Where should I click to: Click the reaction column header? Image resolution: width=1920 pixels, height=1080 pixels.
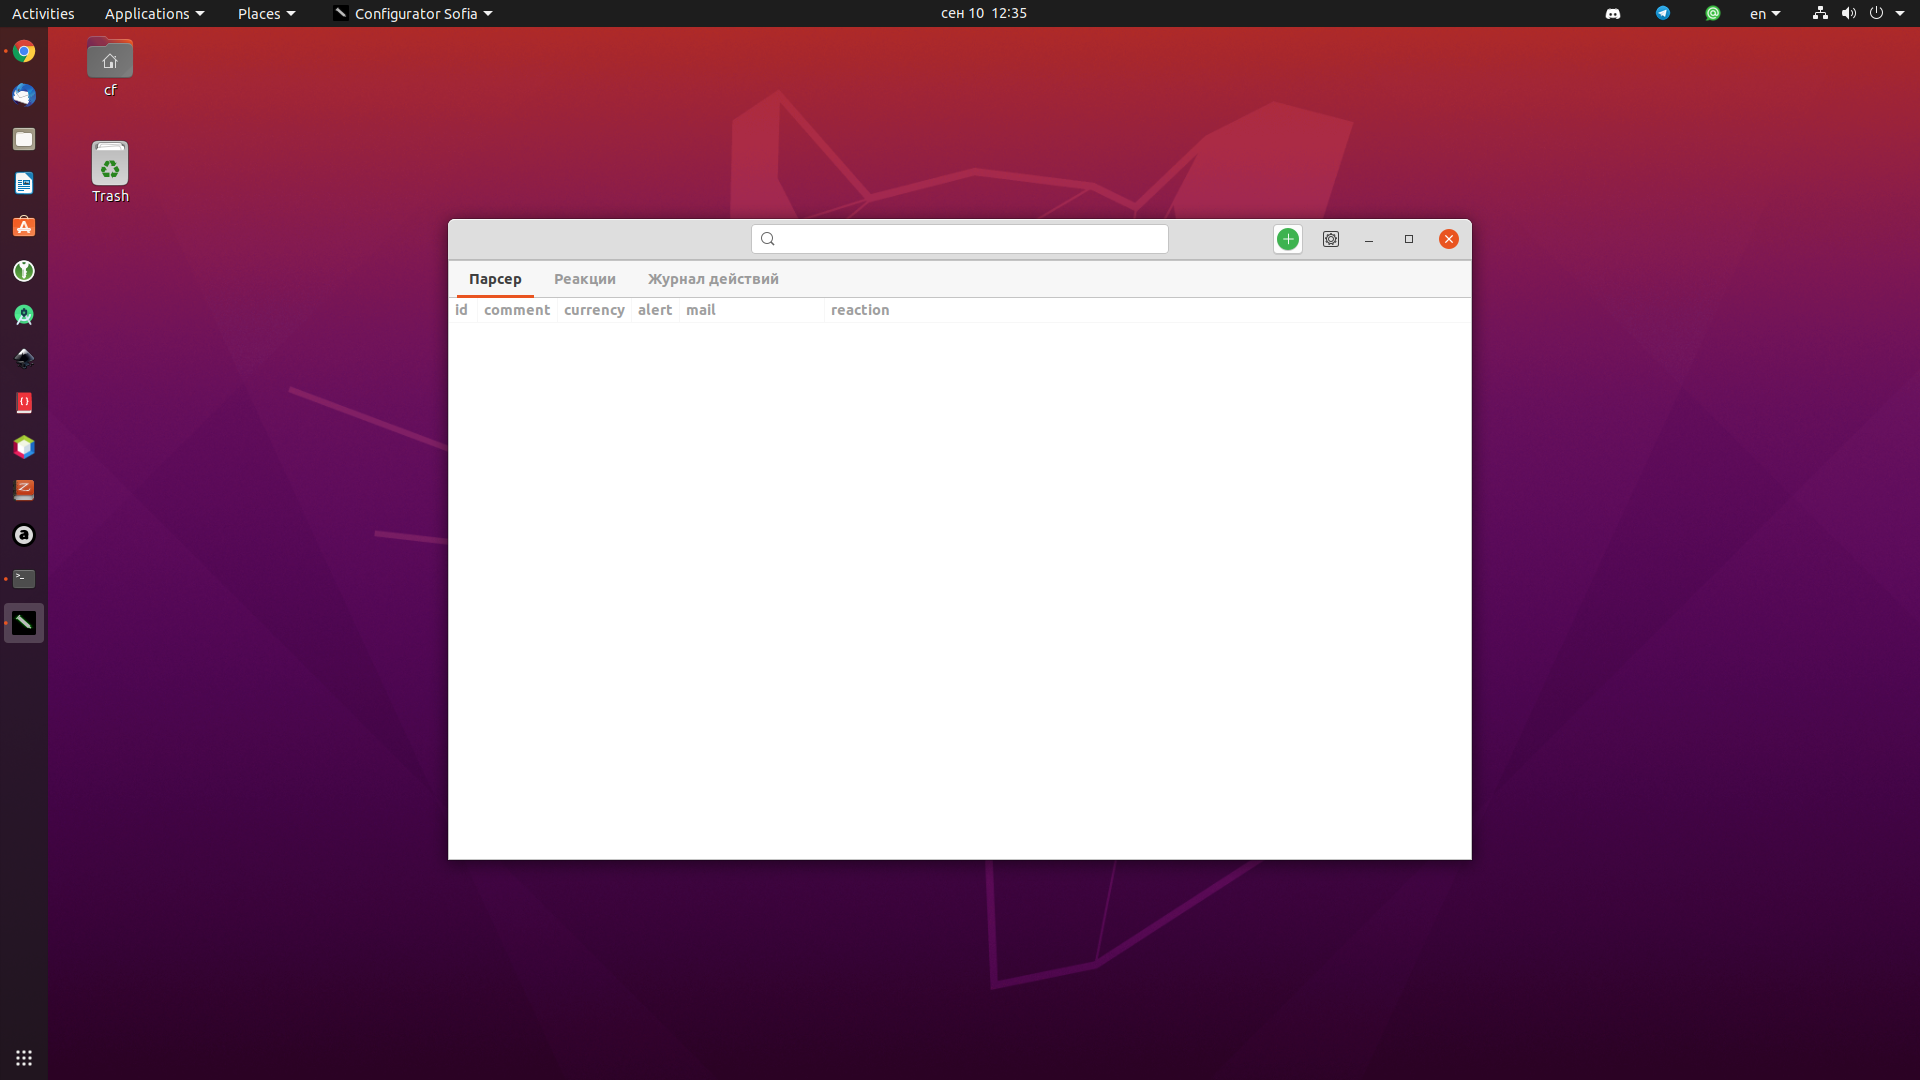(859, 310)
